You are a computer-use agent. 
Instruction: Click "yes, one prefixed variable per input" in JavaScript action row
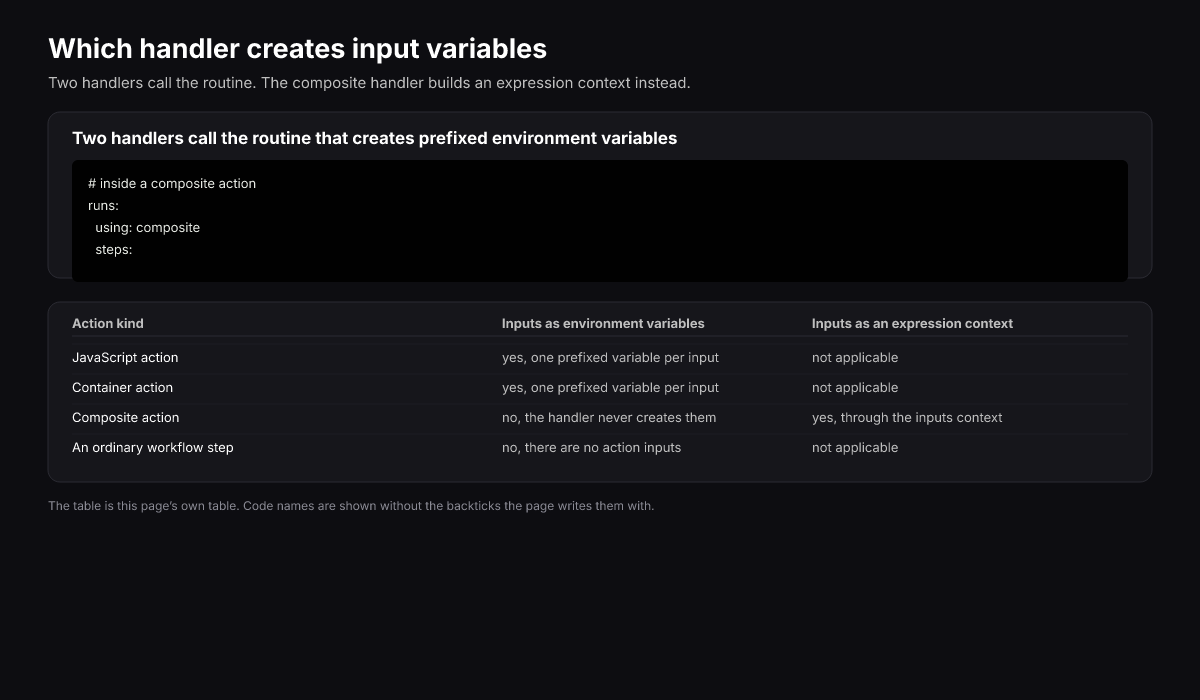pyautogui.click(x=610, y=357)
